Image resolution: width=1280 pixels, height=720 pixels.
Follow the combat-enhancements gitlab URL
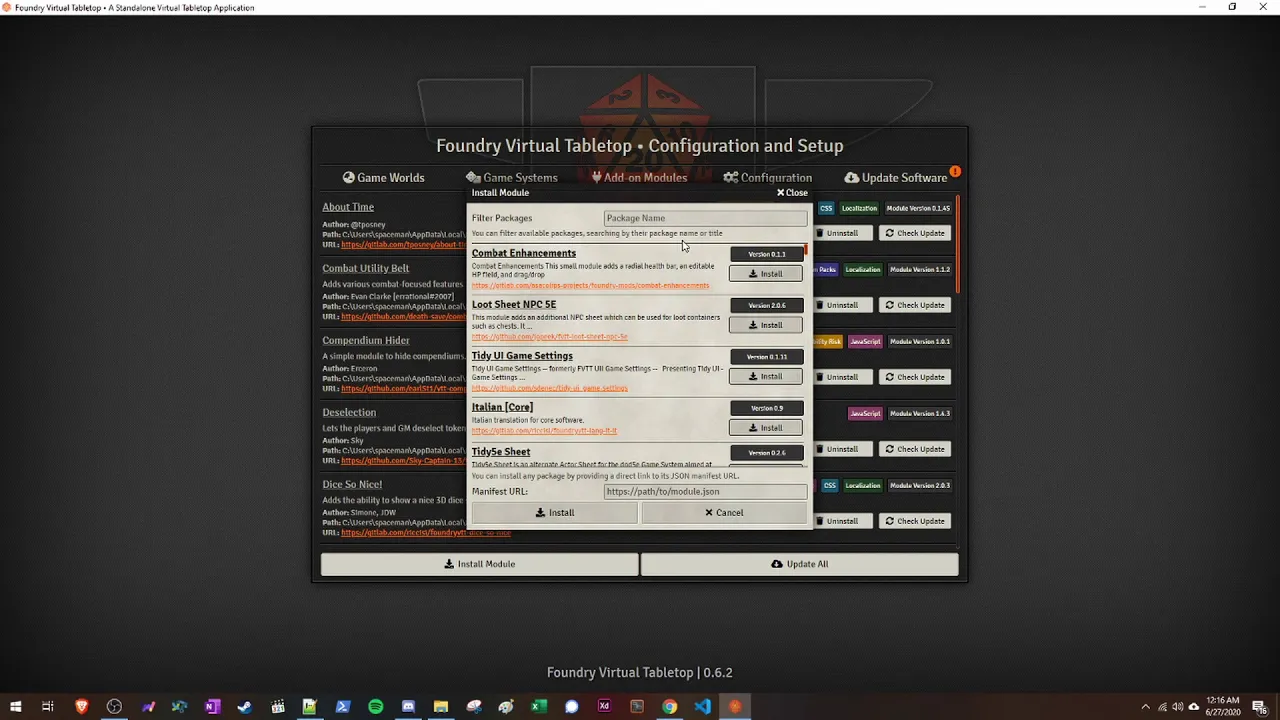tap(590, 286)
